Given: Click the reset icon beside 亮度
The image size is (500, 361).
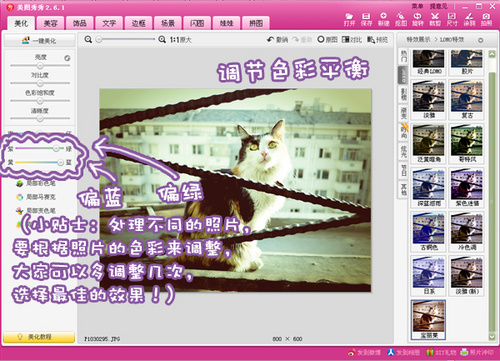Looking at the screenshot, I should 67,58.
